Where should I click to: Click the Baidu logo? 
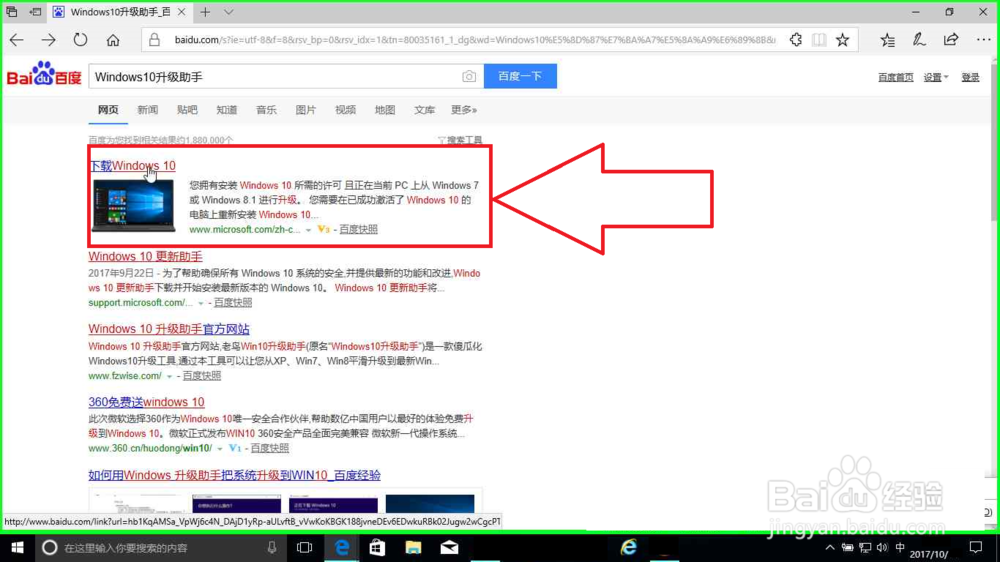[44, 74]
